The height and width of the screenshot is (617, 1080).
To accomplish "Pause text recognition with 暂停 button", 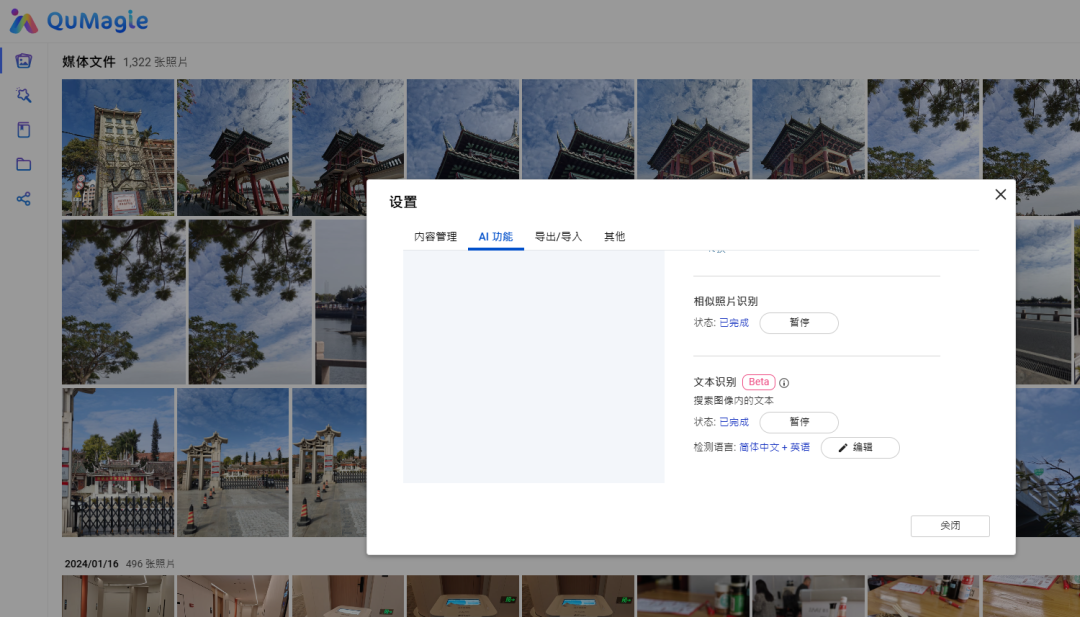I will tap(799, 422).
